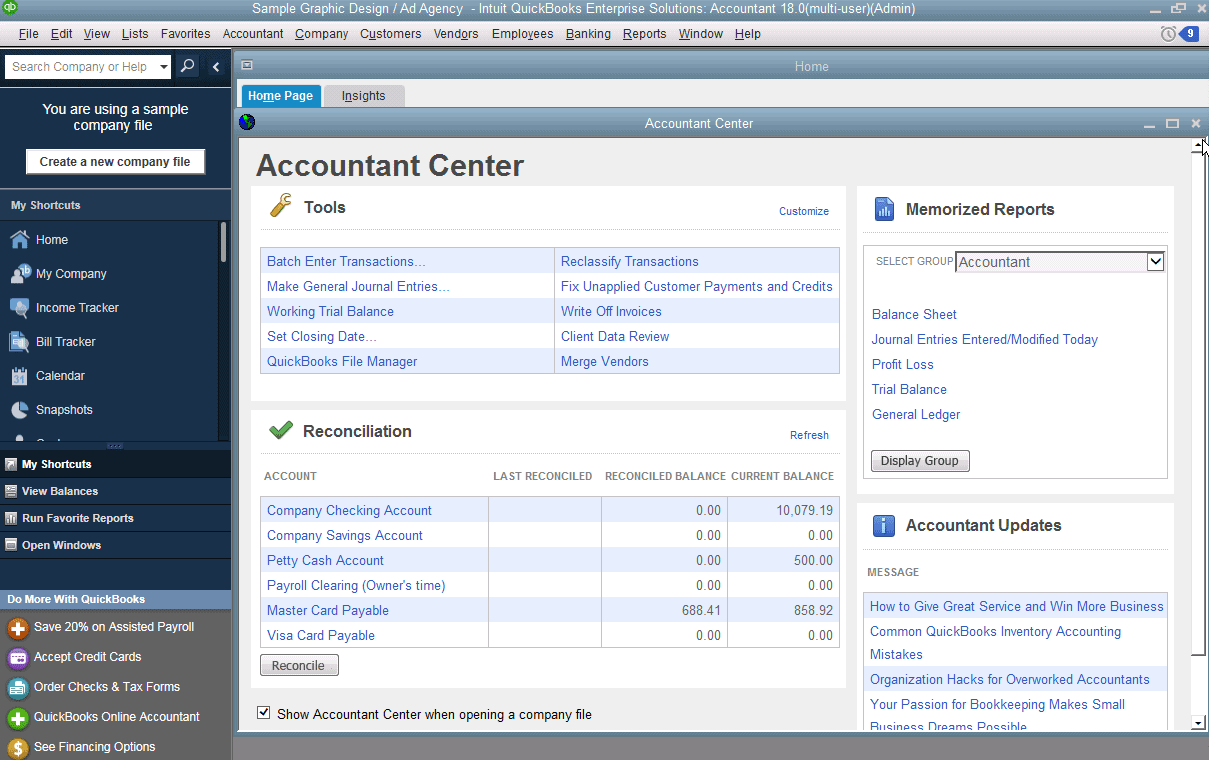
Task: Click the Tools wrench icon
Action: click(281, 206)
